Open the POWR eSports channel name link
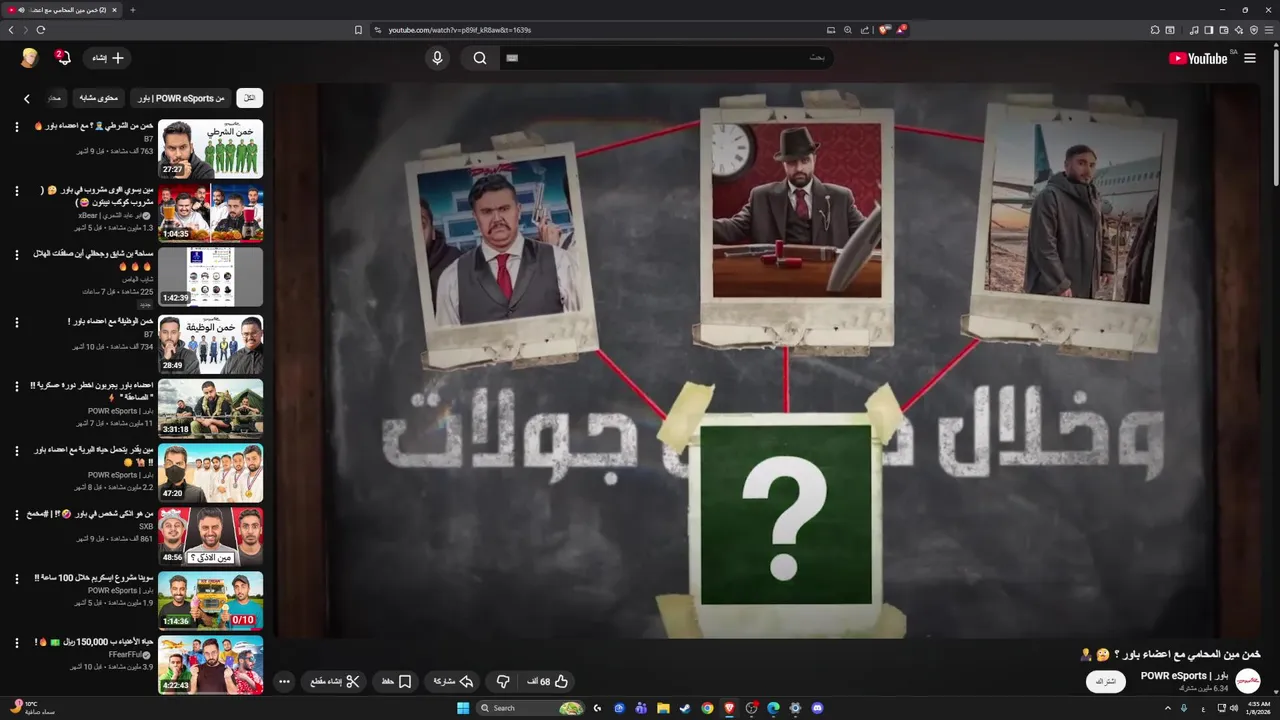The height and width of the screenshot is (720, 1280). point(1184,675)
